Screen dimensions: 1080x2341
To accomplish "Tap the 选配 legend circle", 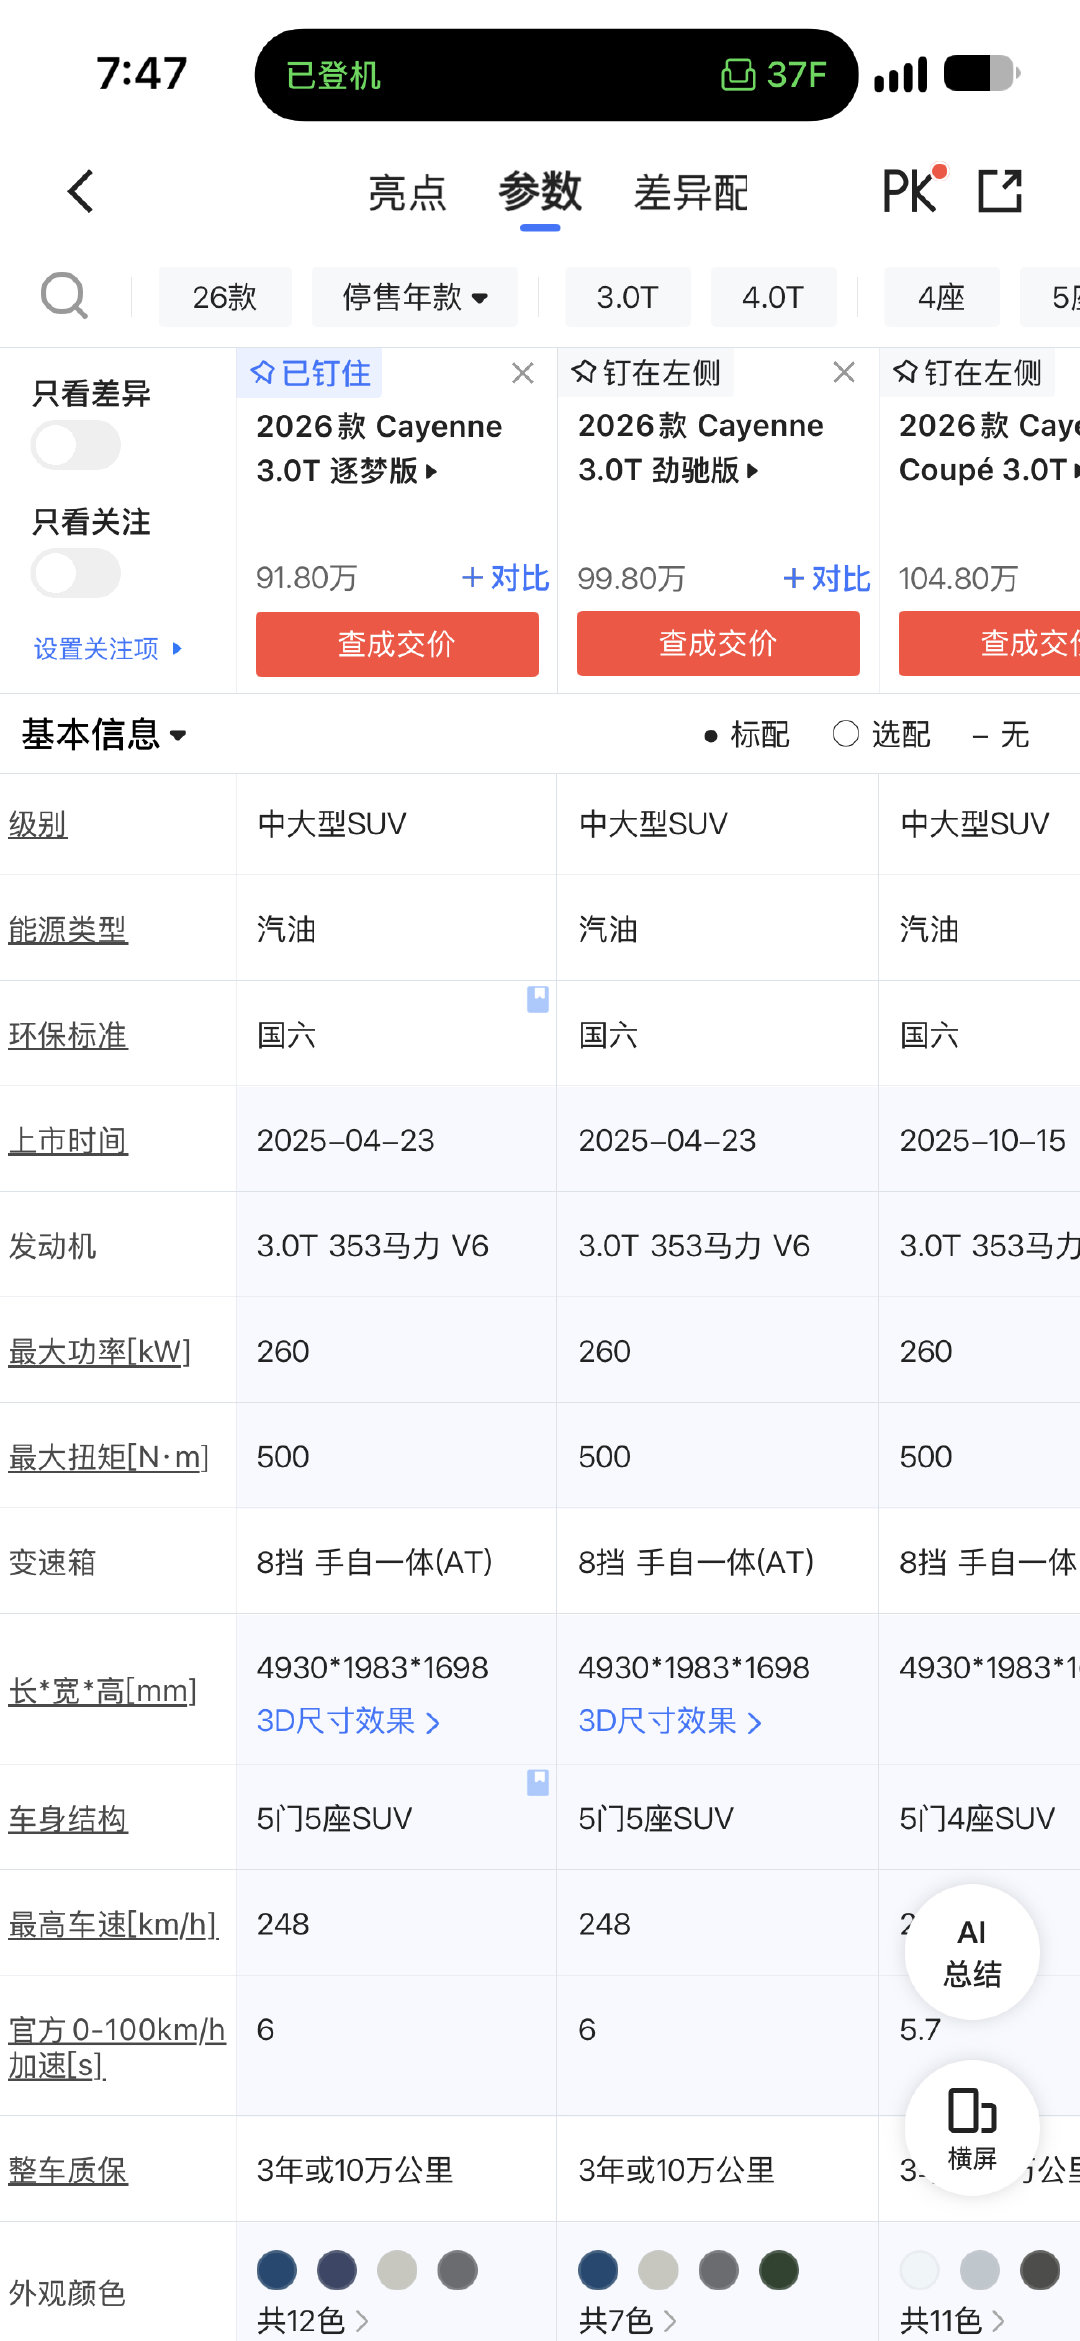I will [846, 734].
